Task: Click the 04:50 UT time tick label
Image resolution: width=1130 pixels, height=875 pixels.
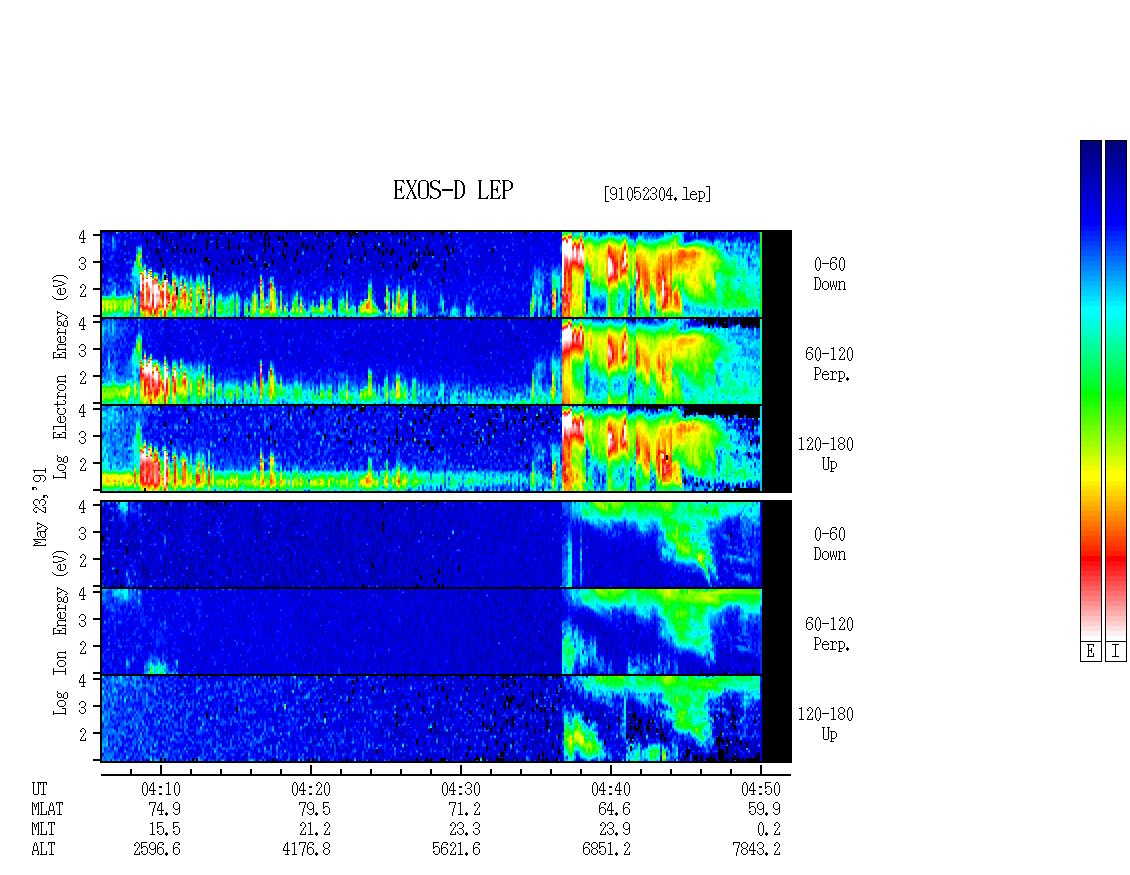Action: [x=761, y=789]
